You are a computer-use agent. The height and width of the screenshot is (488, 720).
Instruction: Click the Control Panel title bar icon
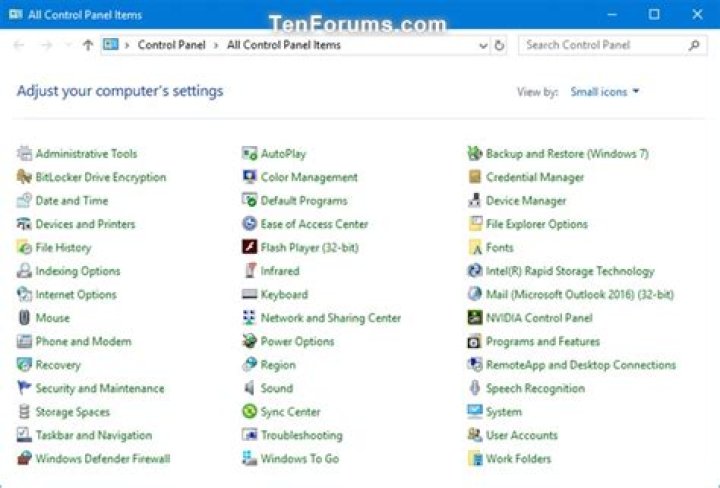pyautogui.click(x=16, y=14)
